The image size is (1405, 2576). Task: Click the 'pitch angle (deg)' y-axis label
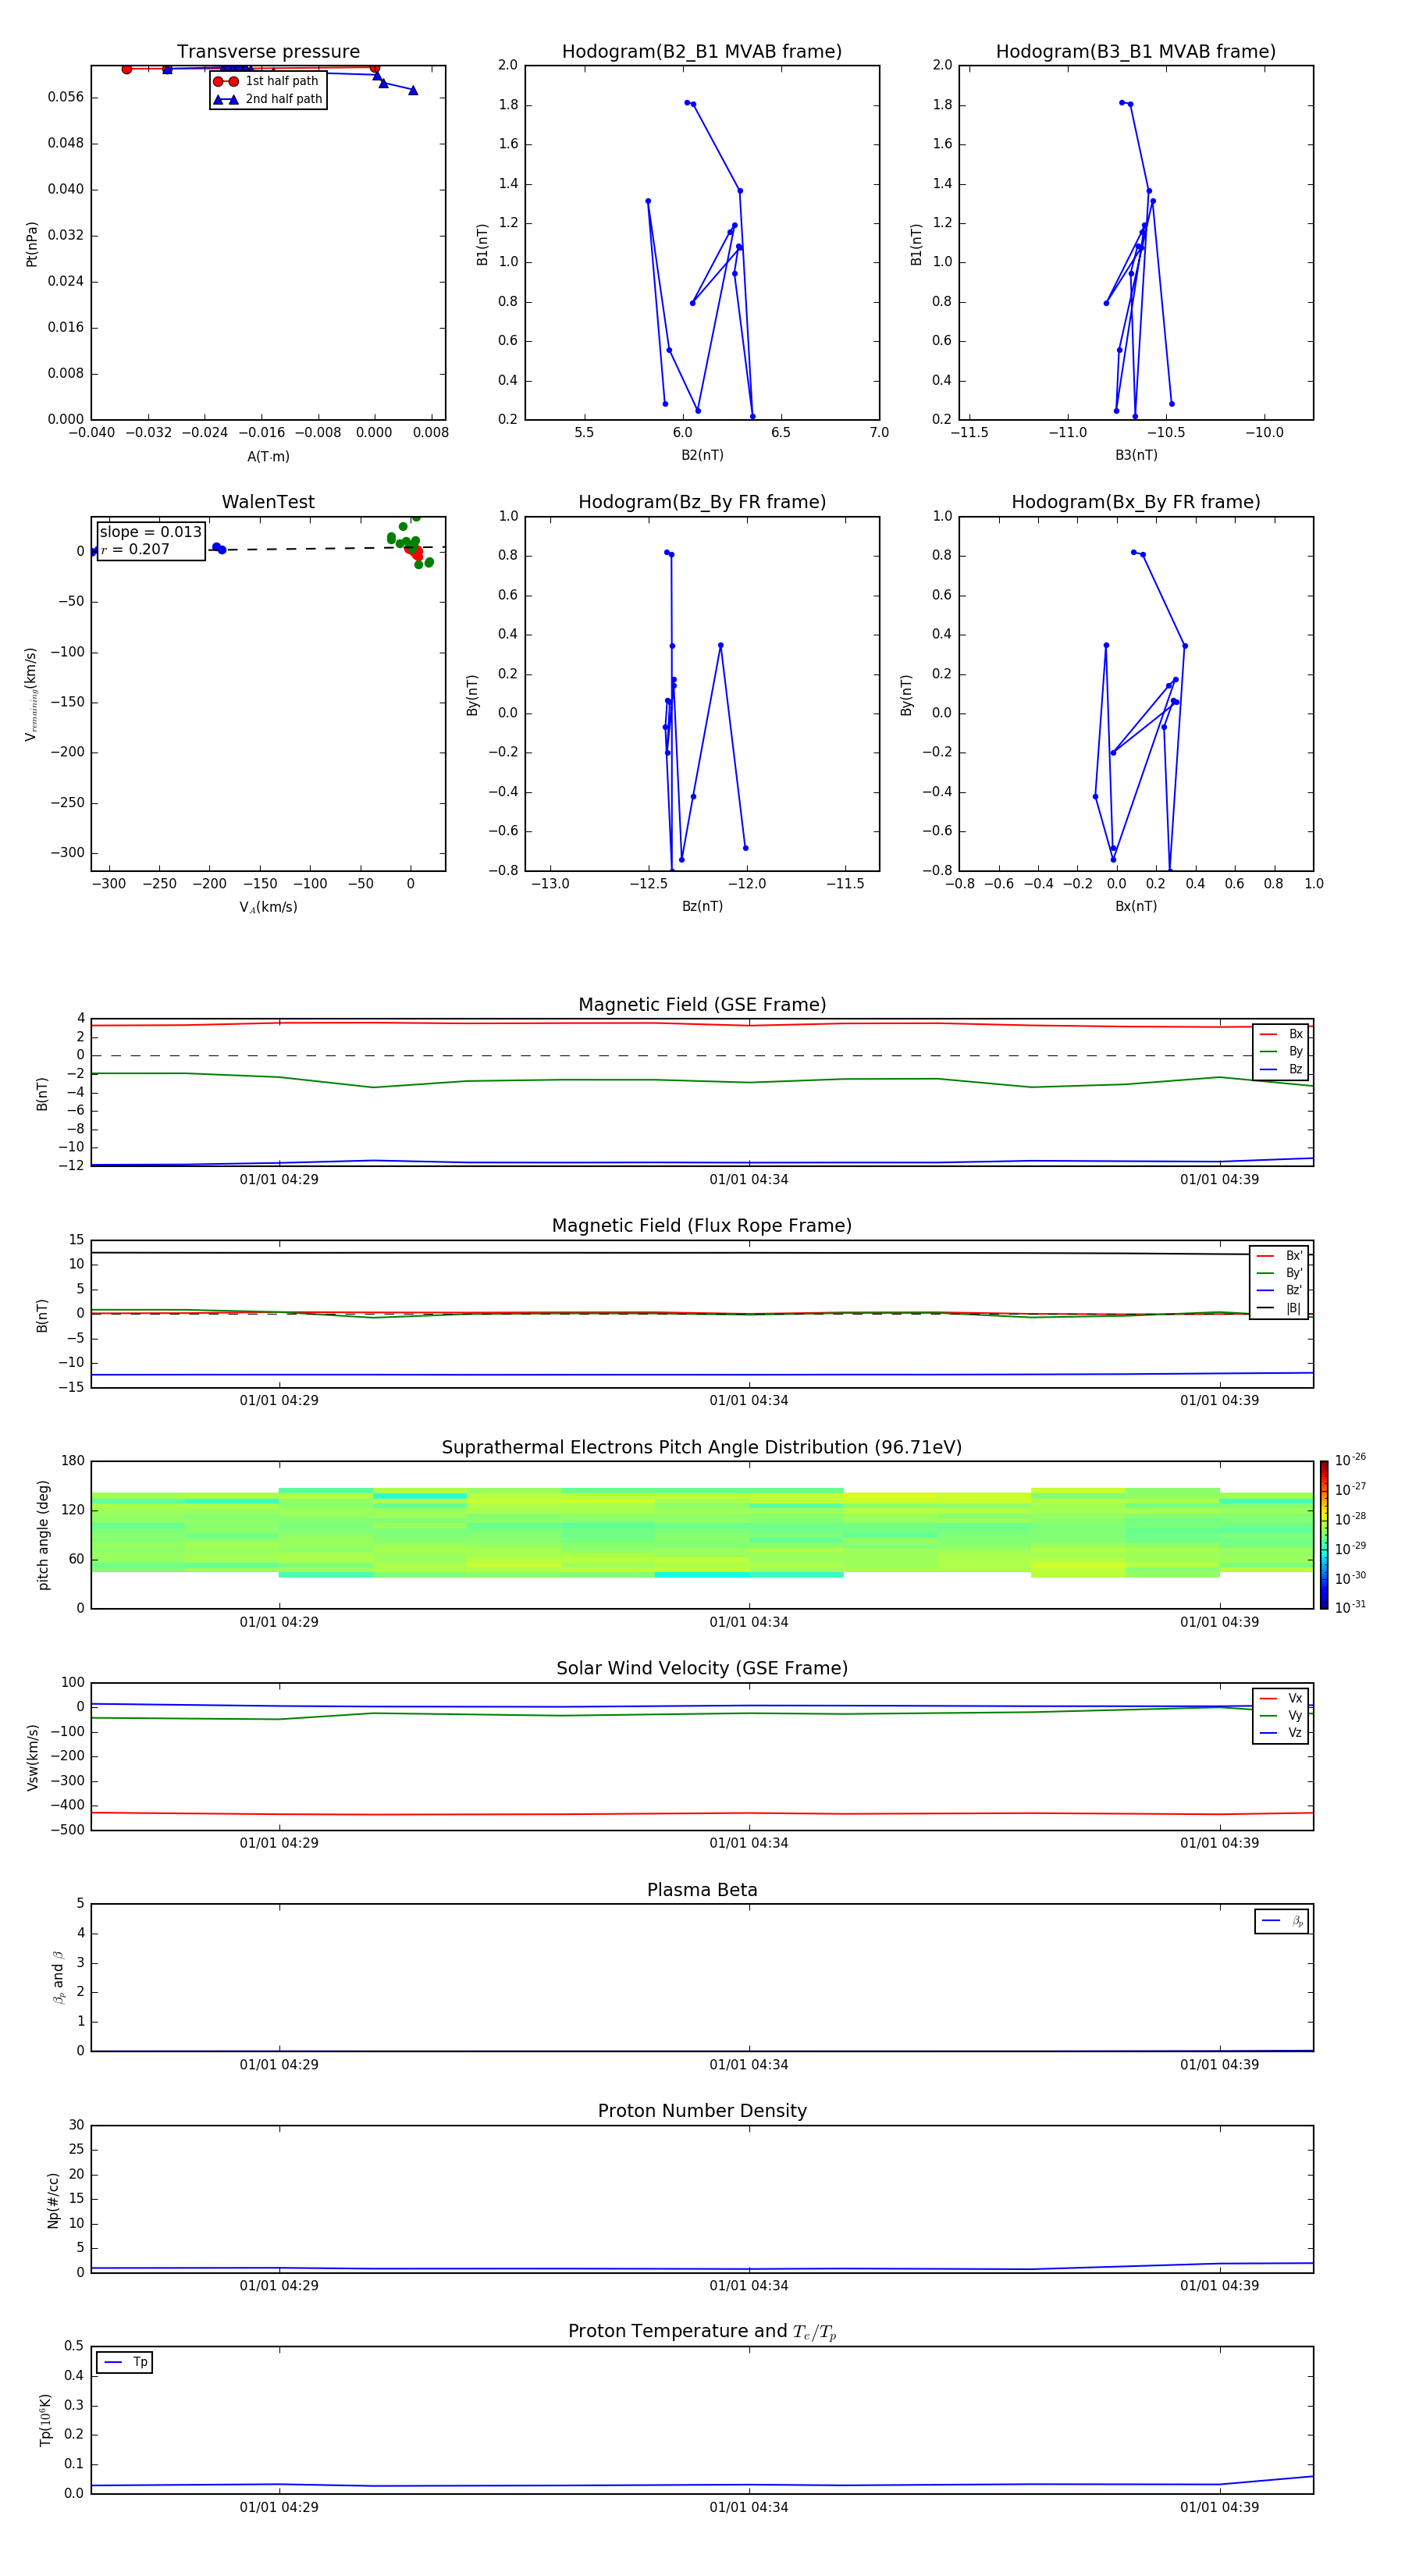pyautogui.click(x=43, y=1535)
